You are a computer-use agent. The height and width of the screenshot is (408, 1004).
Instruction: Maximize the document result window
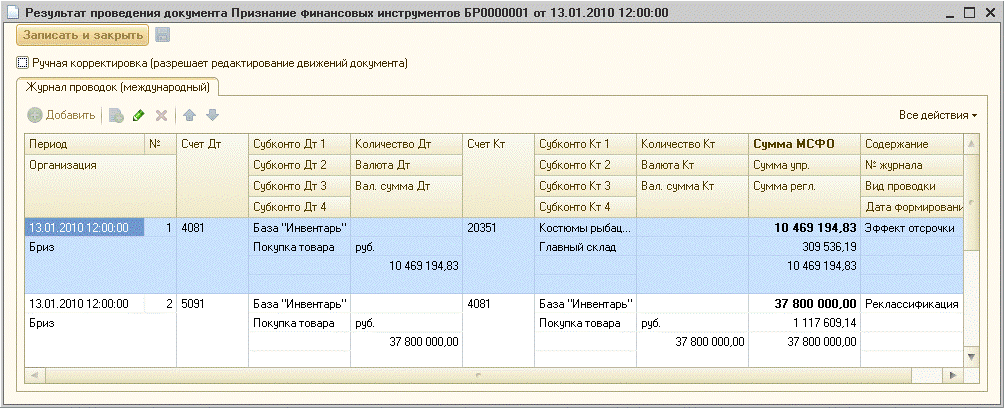click(x=968, y=12)
